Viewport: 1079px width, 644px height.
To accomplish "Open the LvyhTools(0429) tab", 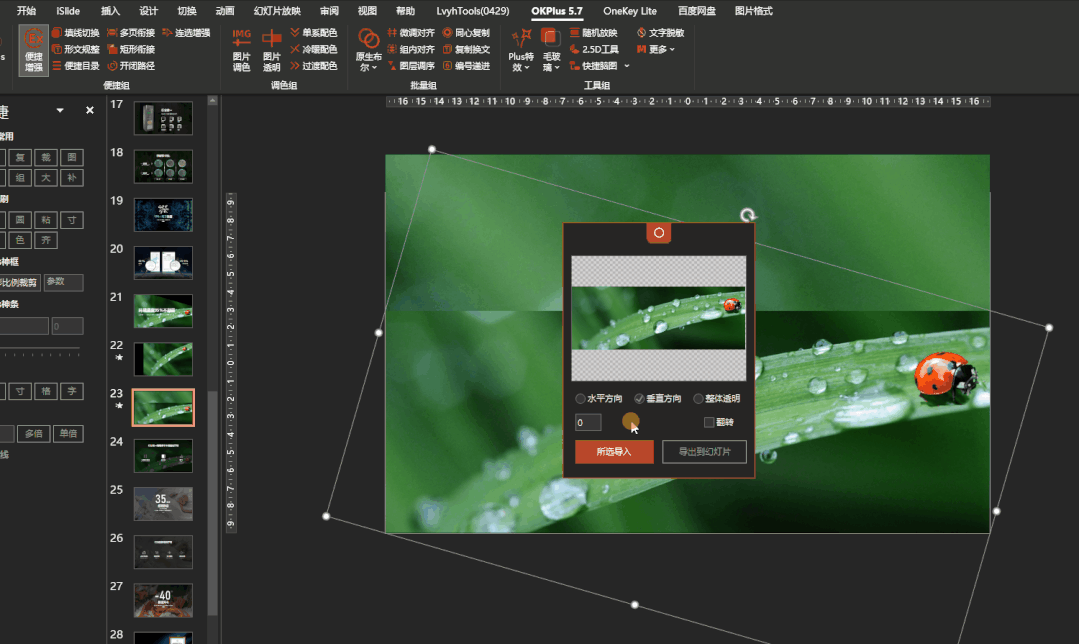I will point(473,11).
